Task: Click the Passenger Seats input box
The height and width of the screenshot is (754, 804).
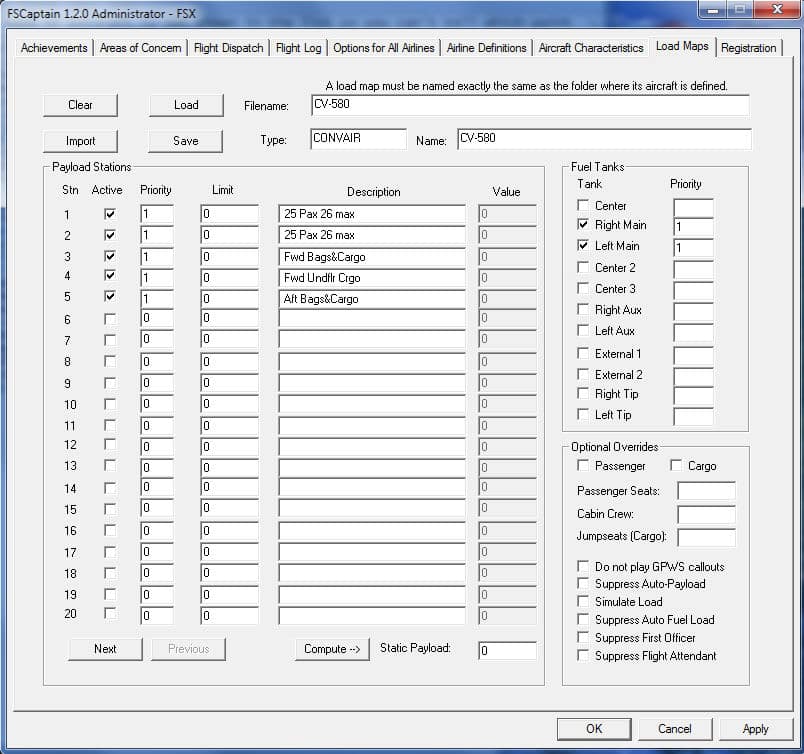Action: [706, 491]
